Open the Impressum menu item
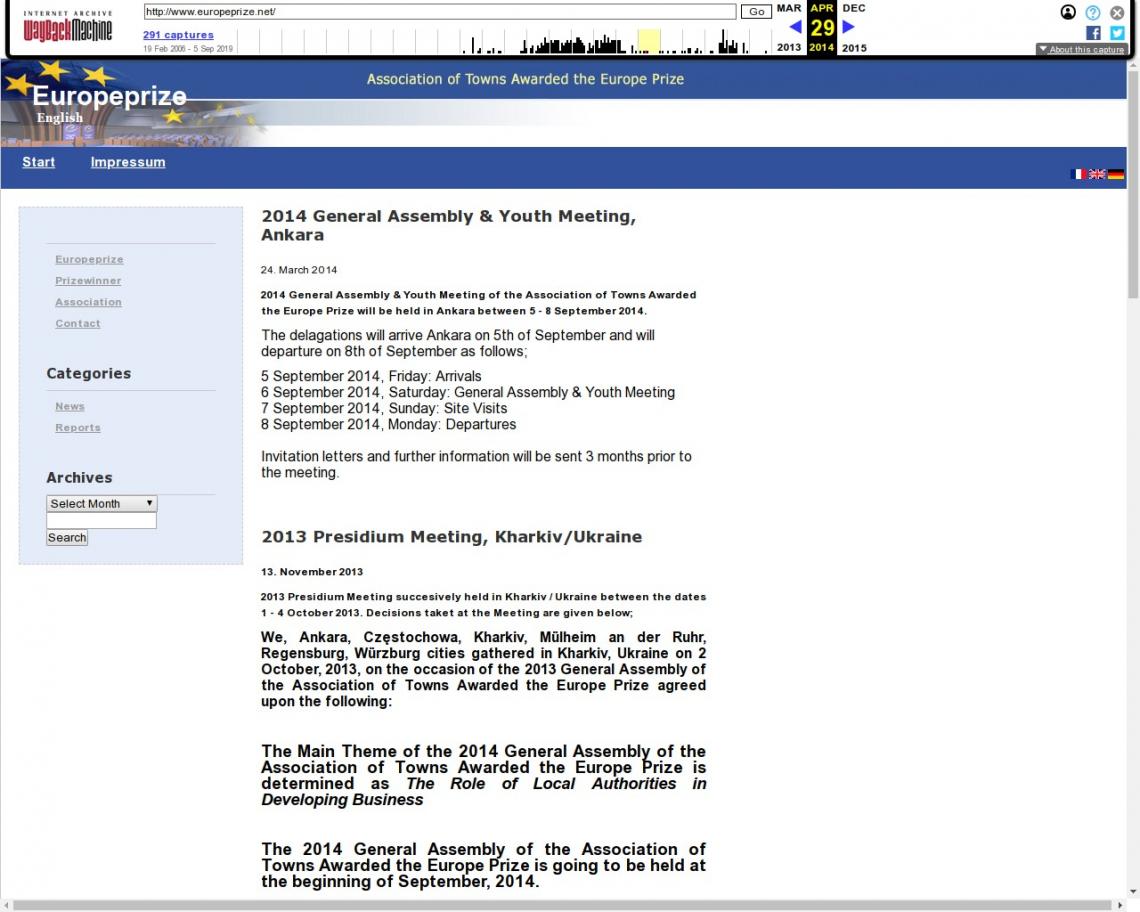The height and width of the screenshot is (912, 1140). [128, 162]
